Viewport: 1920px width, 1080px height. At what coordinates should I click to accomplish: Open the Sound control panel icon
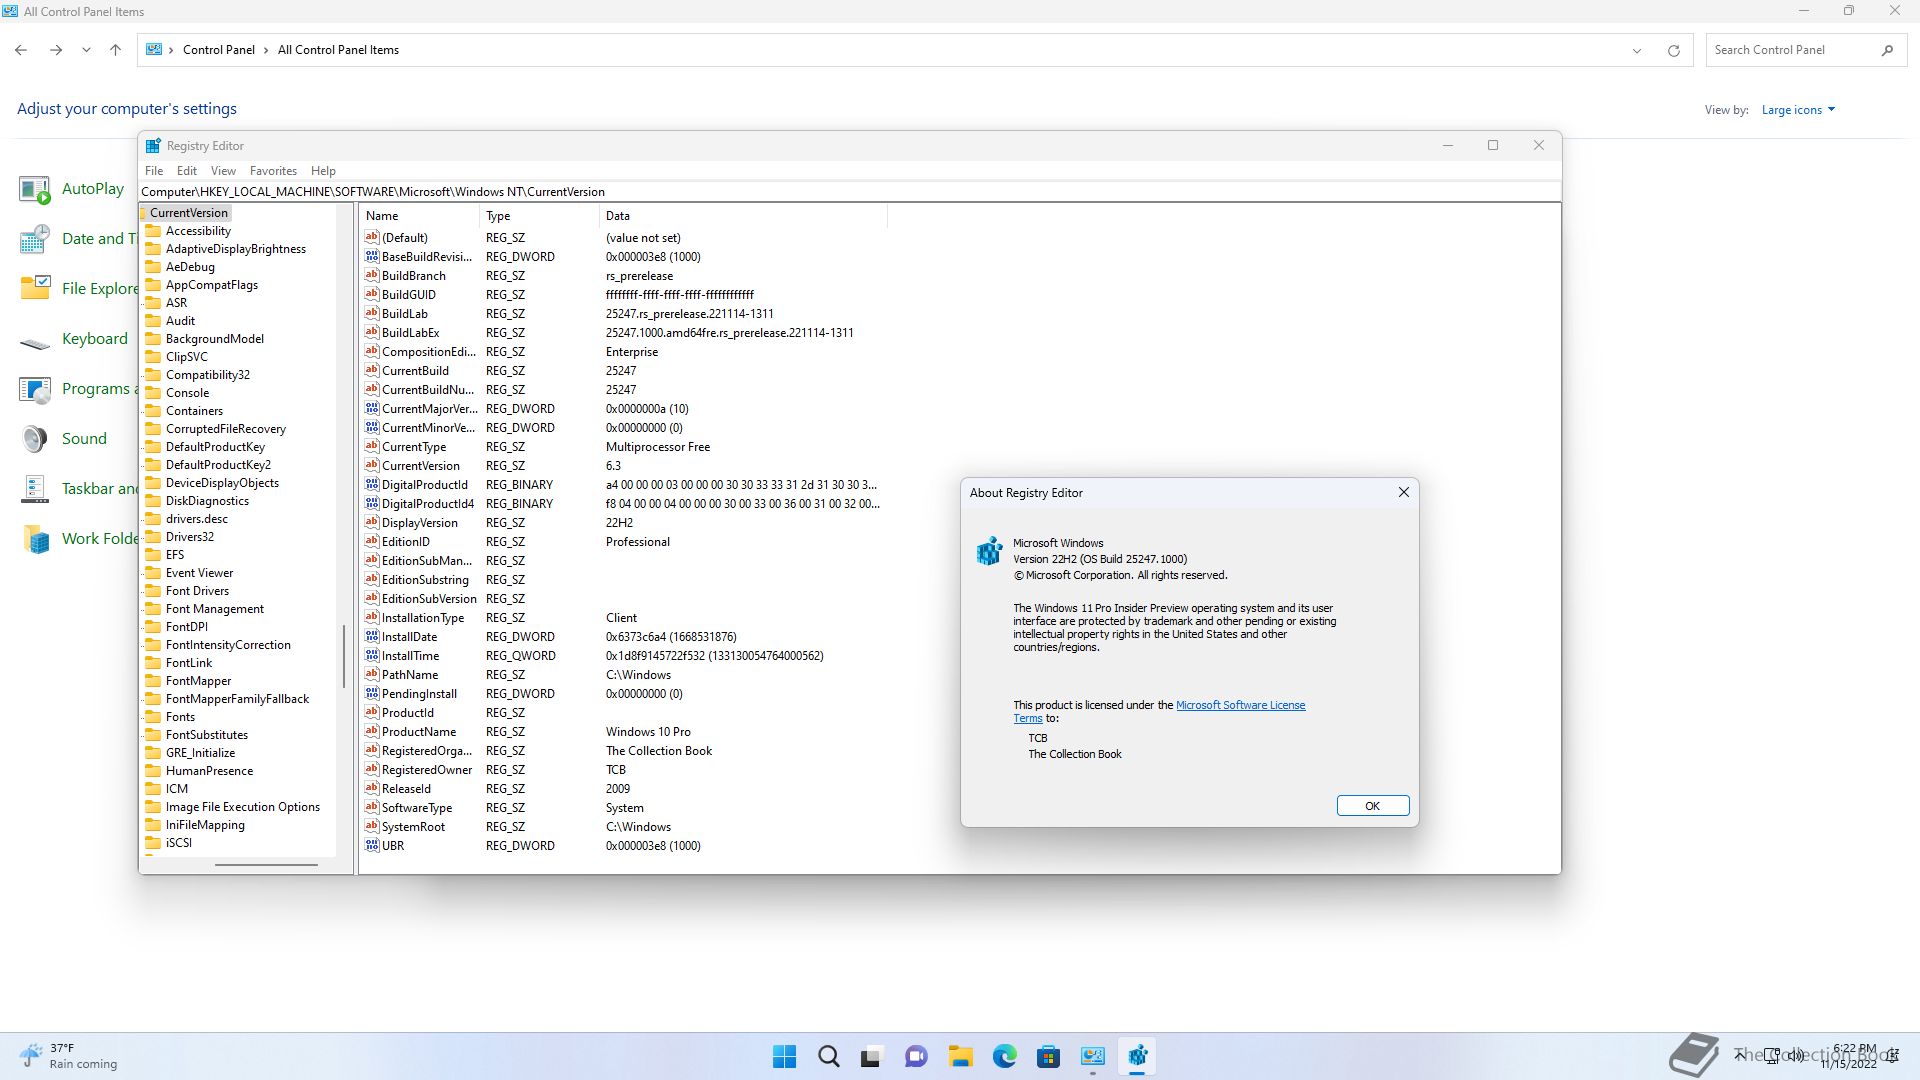[x=35, y=439]
